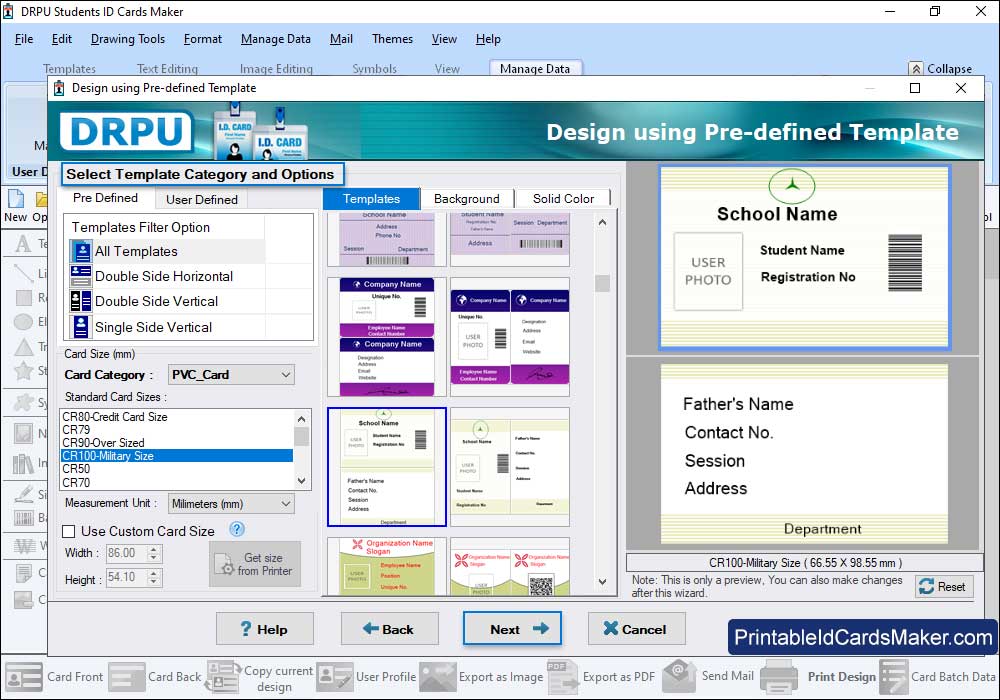The height and width of the screenshot is (700, 1000).
Task: Click the Cancel button
Action: click(x=636, y=629)
